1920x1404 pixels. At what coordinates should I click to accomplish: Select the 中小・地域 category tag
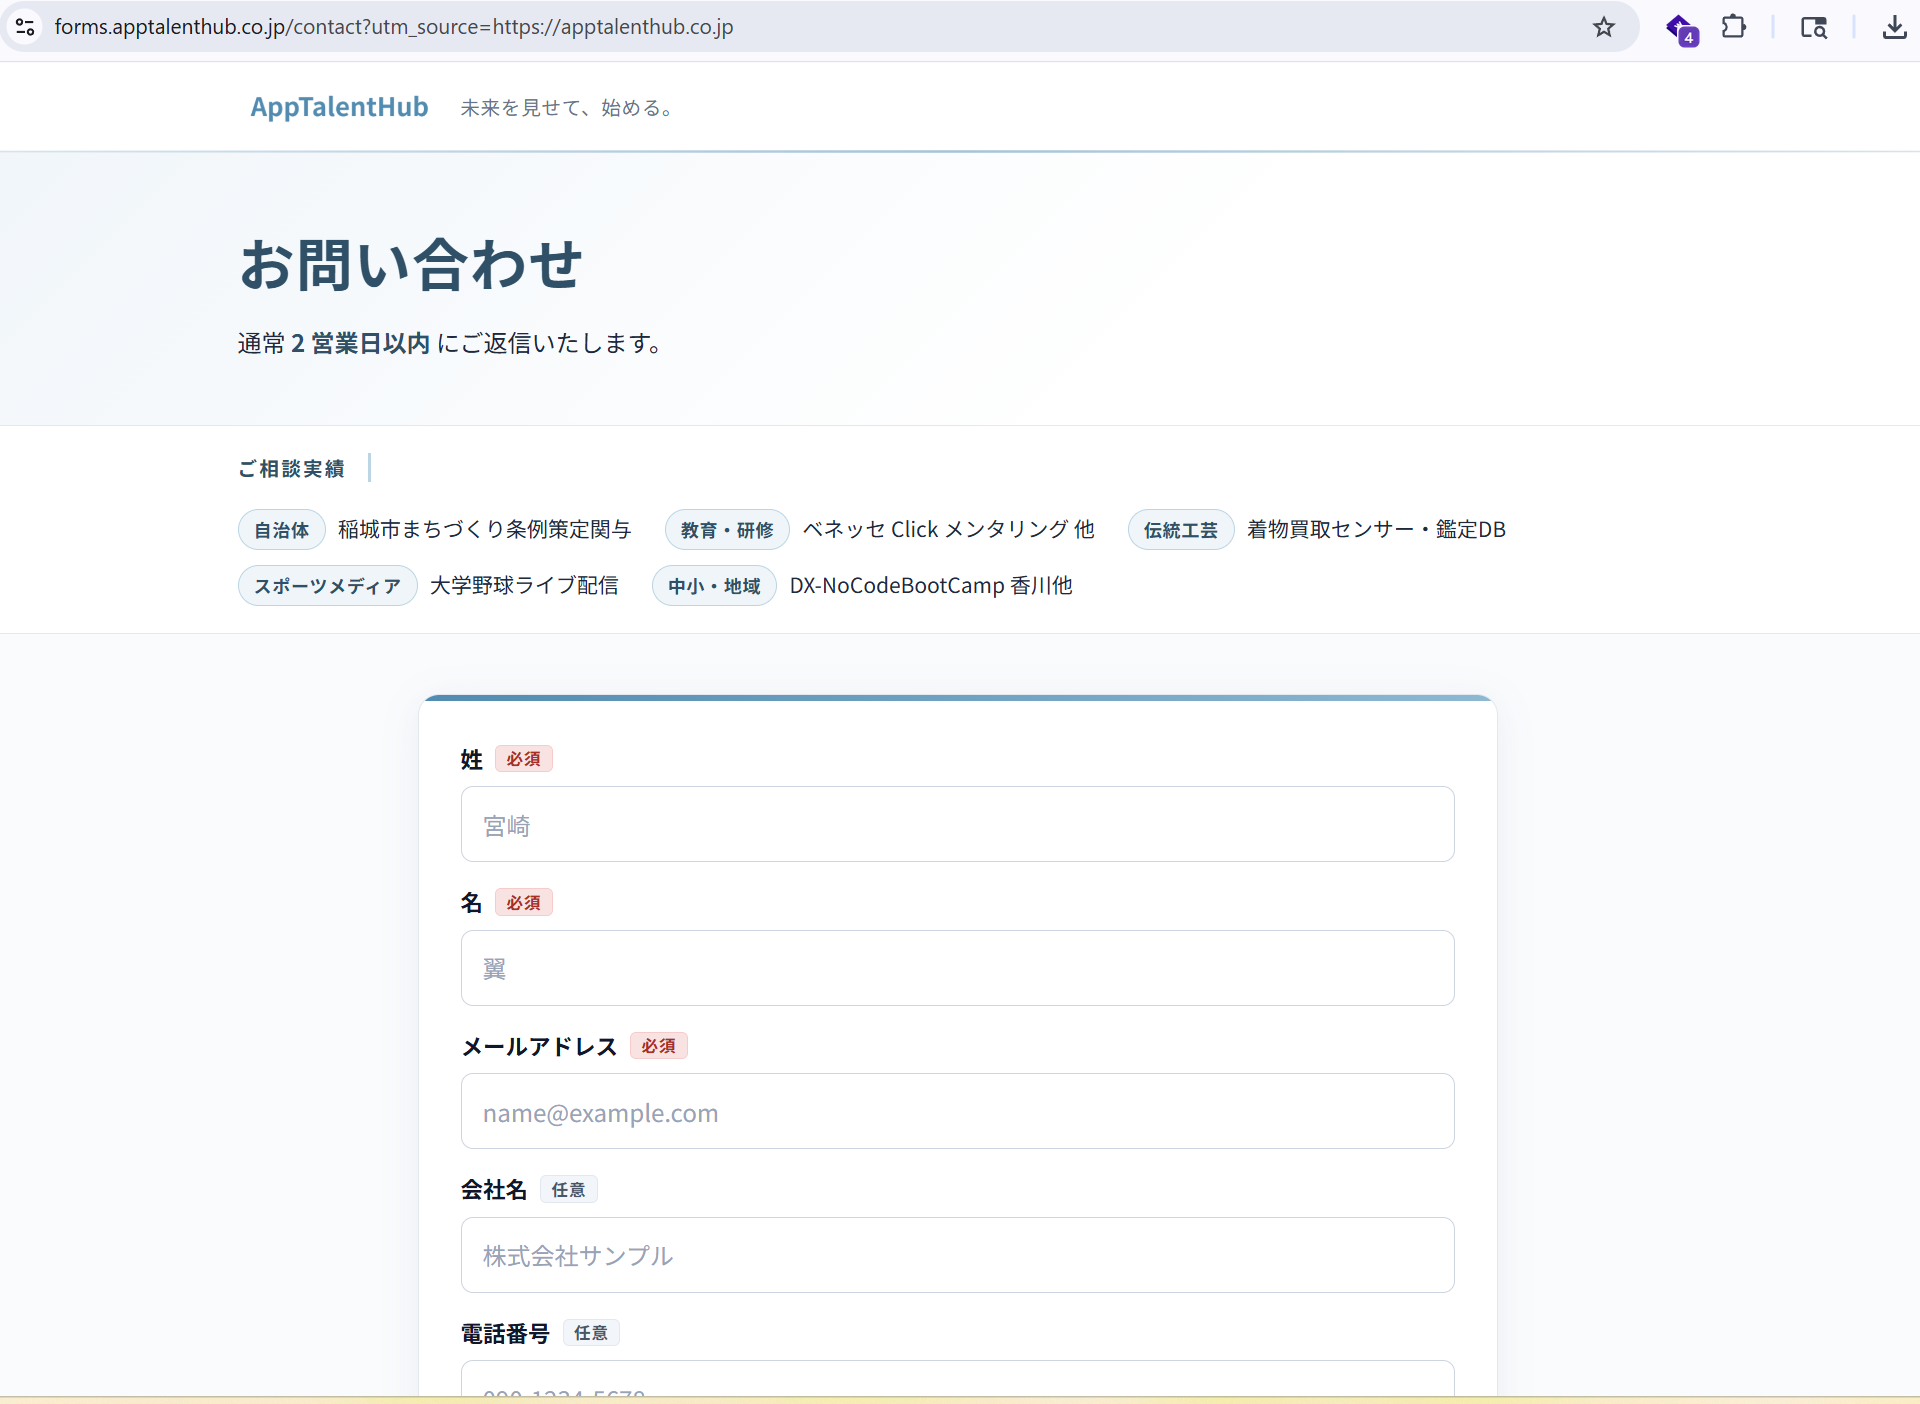point(714,586)
